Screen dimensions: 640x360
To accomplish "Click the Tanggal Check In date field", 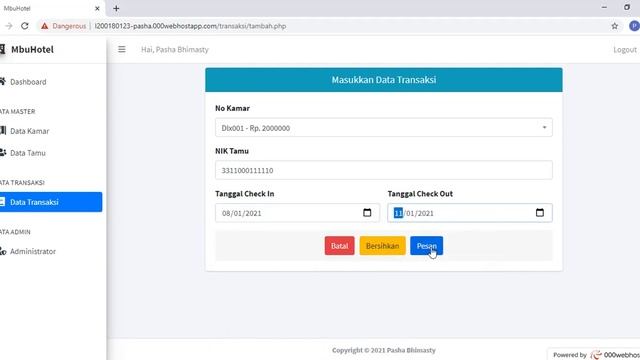I will (297, 213).
